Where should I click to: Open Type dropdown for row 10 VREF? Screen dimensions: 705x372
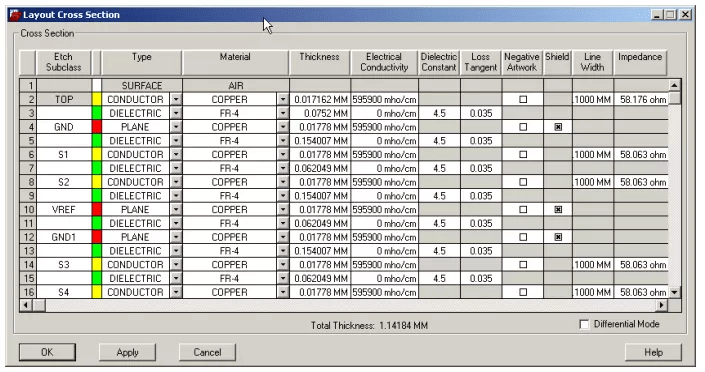click(x=176, y=210)
